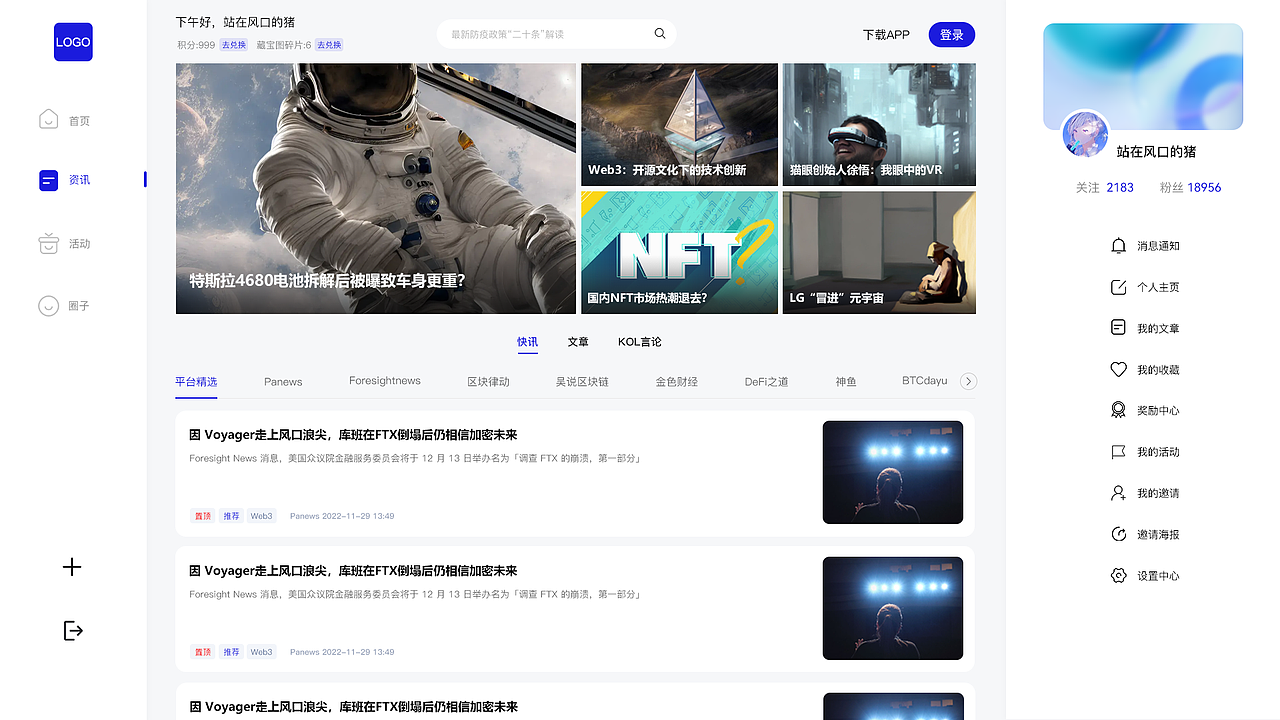Screen dimensions: 1280x720
Task: Switch to the KOL言论 tab
Action: (x=640, y=342)
